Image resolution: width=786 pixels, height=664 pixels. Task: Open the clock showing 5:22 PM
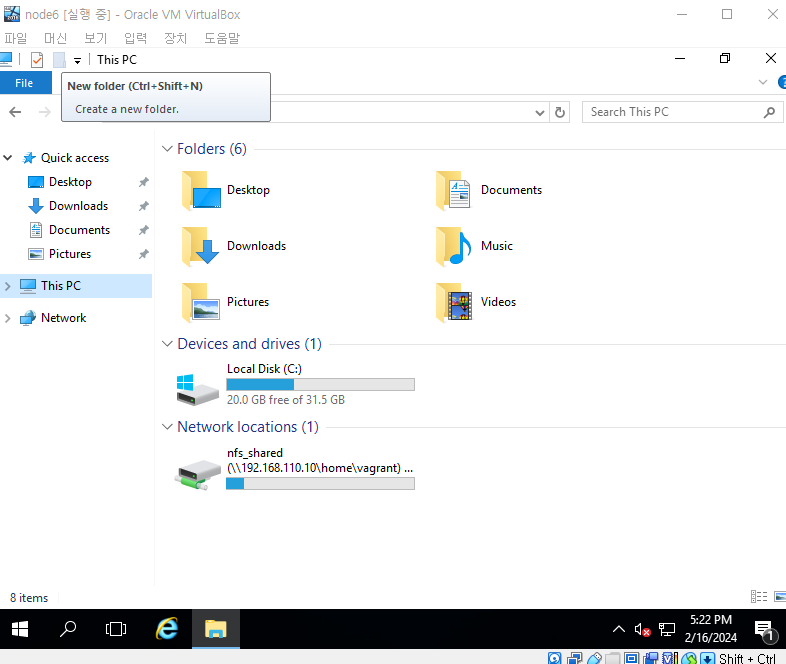711,629
